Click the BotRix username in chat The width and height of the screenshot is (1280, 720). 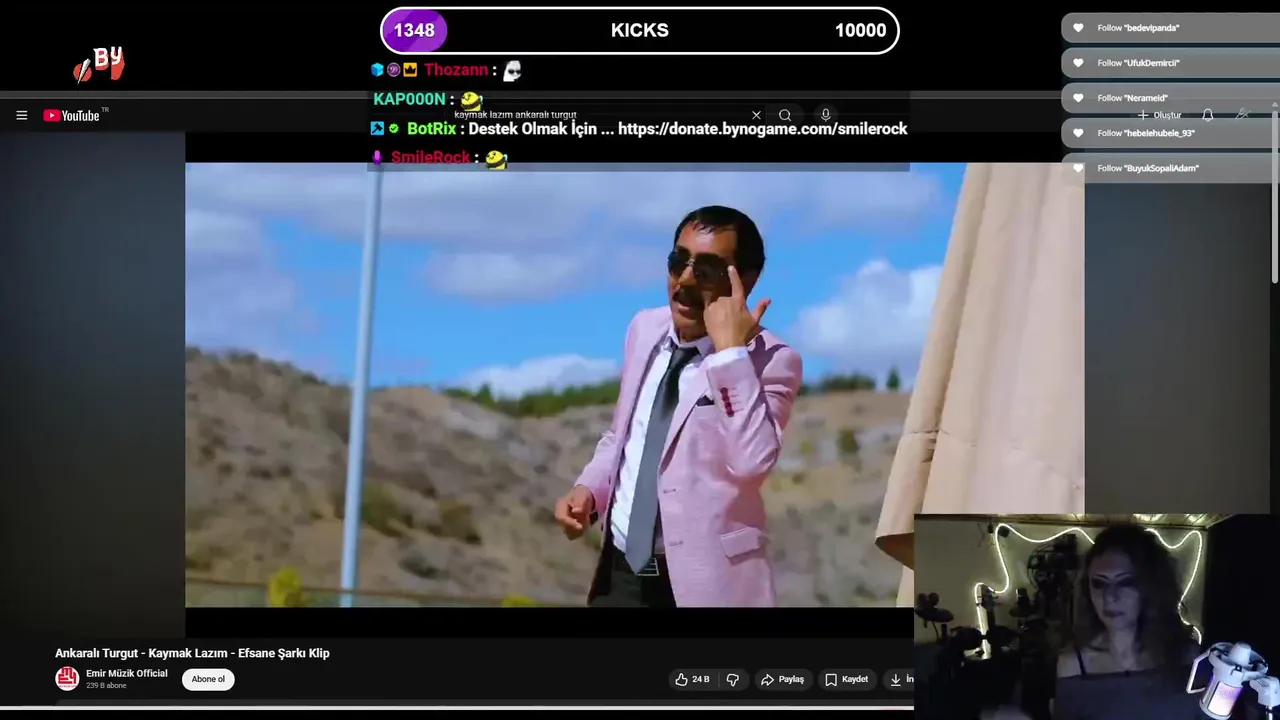coord(432,129)
